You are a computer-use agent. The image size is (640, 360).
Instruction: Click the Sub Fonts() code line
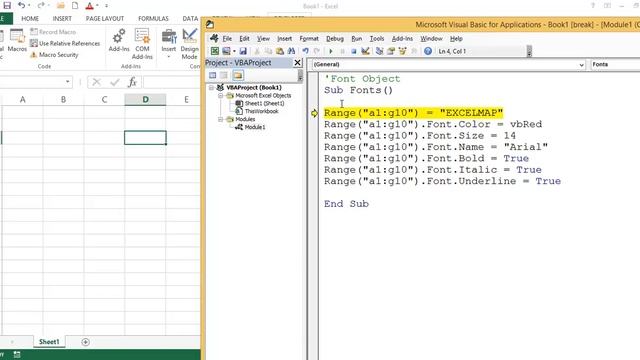click(358, 90)
